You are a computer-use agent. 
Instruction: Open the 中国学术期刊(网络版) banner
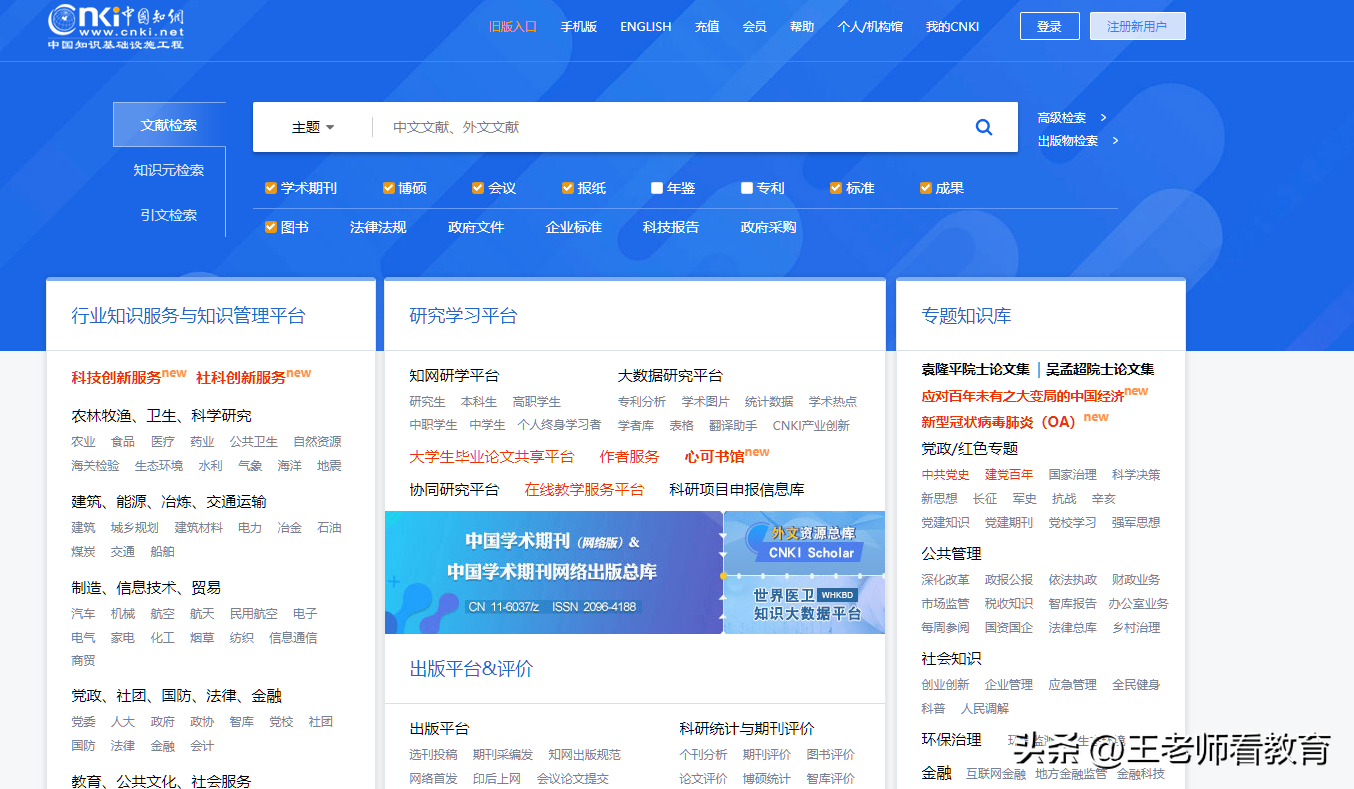554,573
